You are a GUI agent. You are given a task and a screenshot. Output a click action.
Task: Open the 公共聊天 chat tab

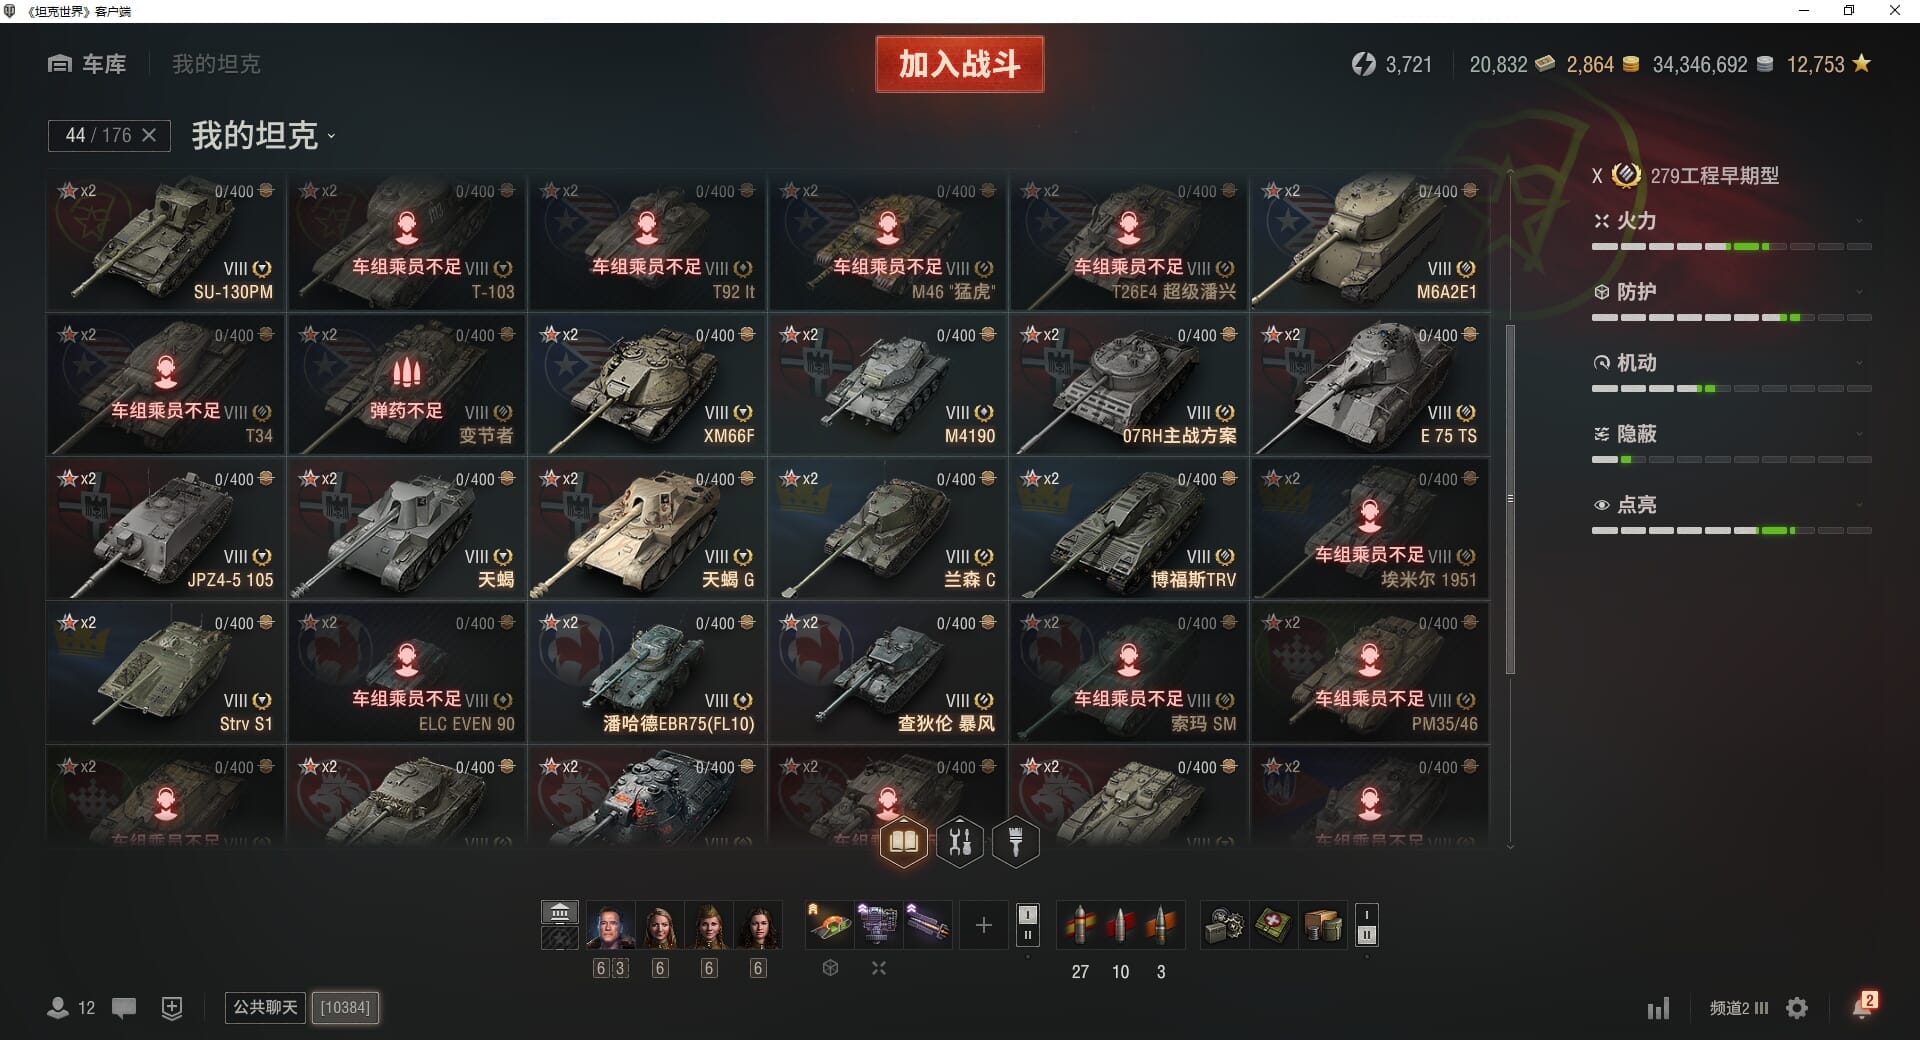(265, 1007)
